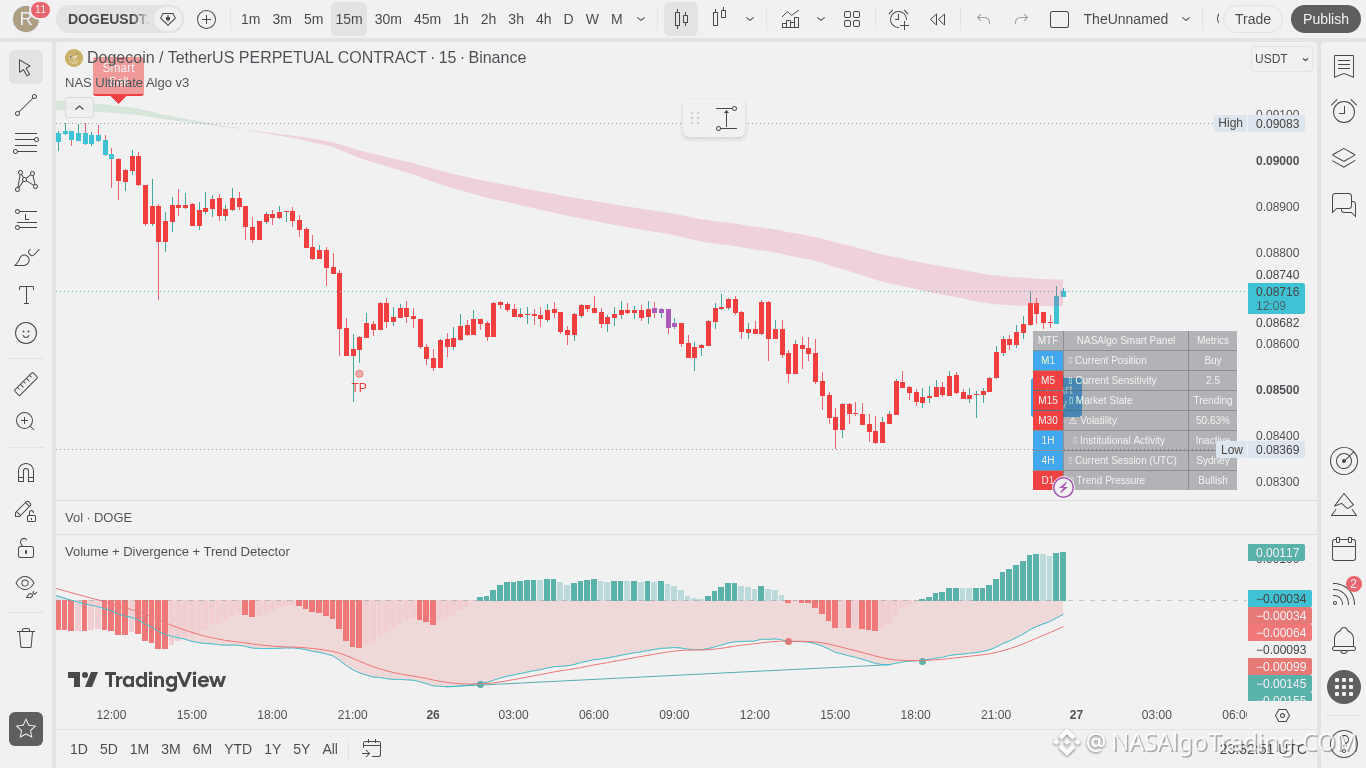
Task: Collapse the indicator legend chevron
Action: click(79, 107)
